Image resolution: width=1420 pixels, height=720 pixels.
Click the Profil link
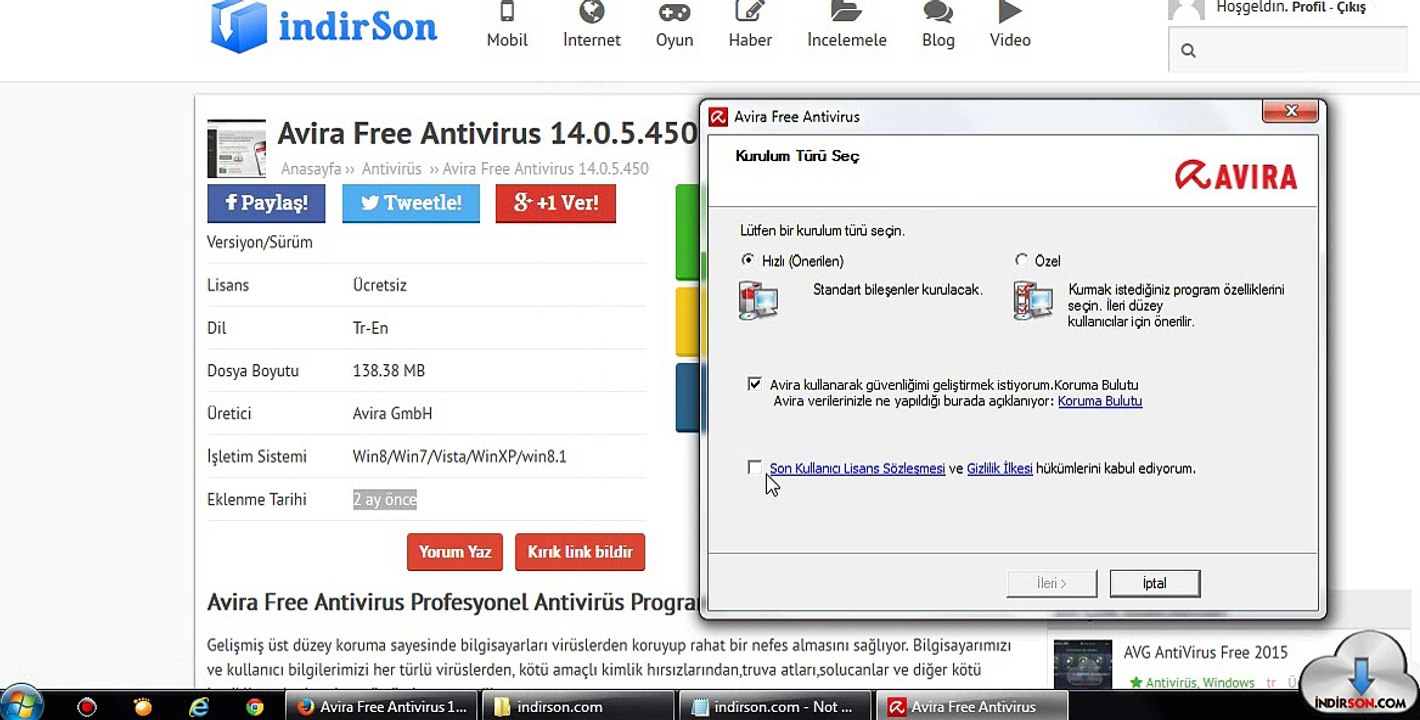(x=1309, y=8)
